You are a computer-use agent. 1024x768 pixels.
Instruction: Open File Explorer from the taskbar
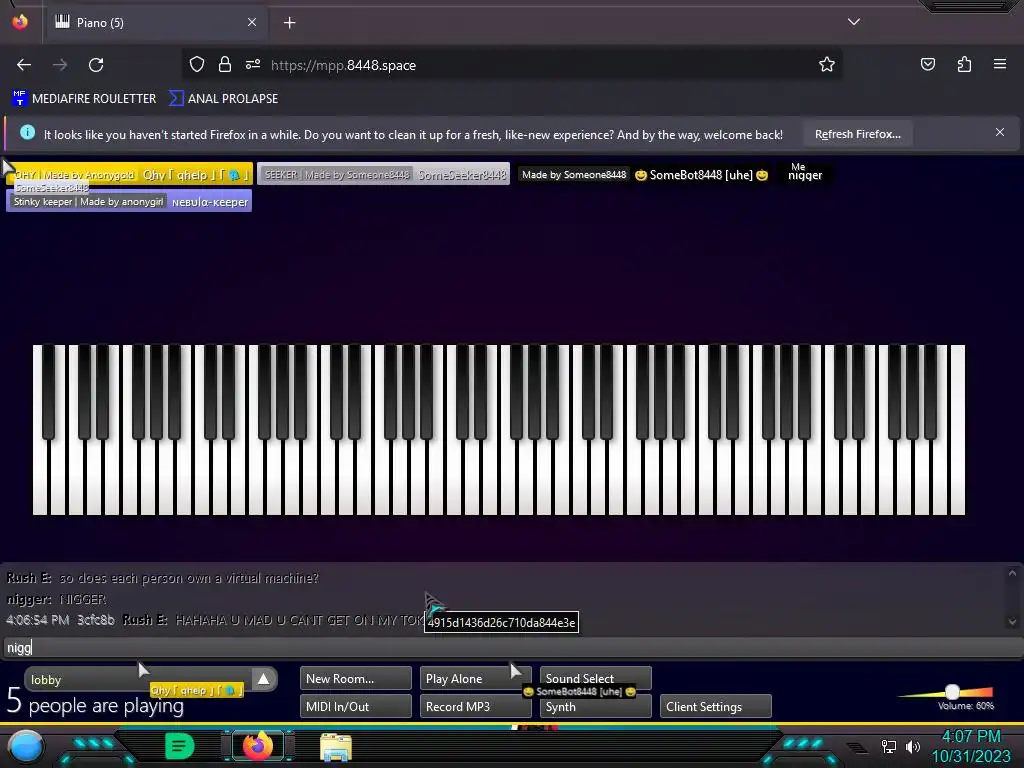[336, 746]
